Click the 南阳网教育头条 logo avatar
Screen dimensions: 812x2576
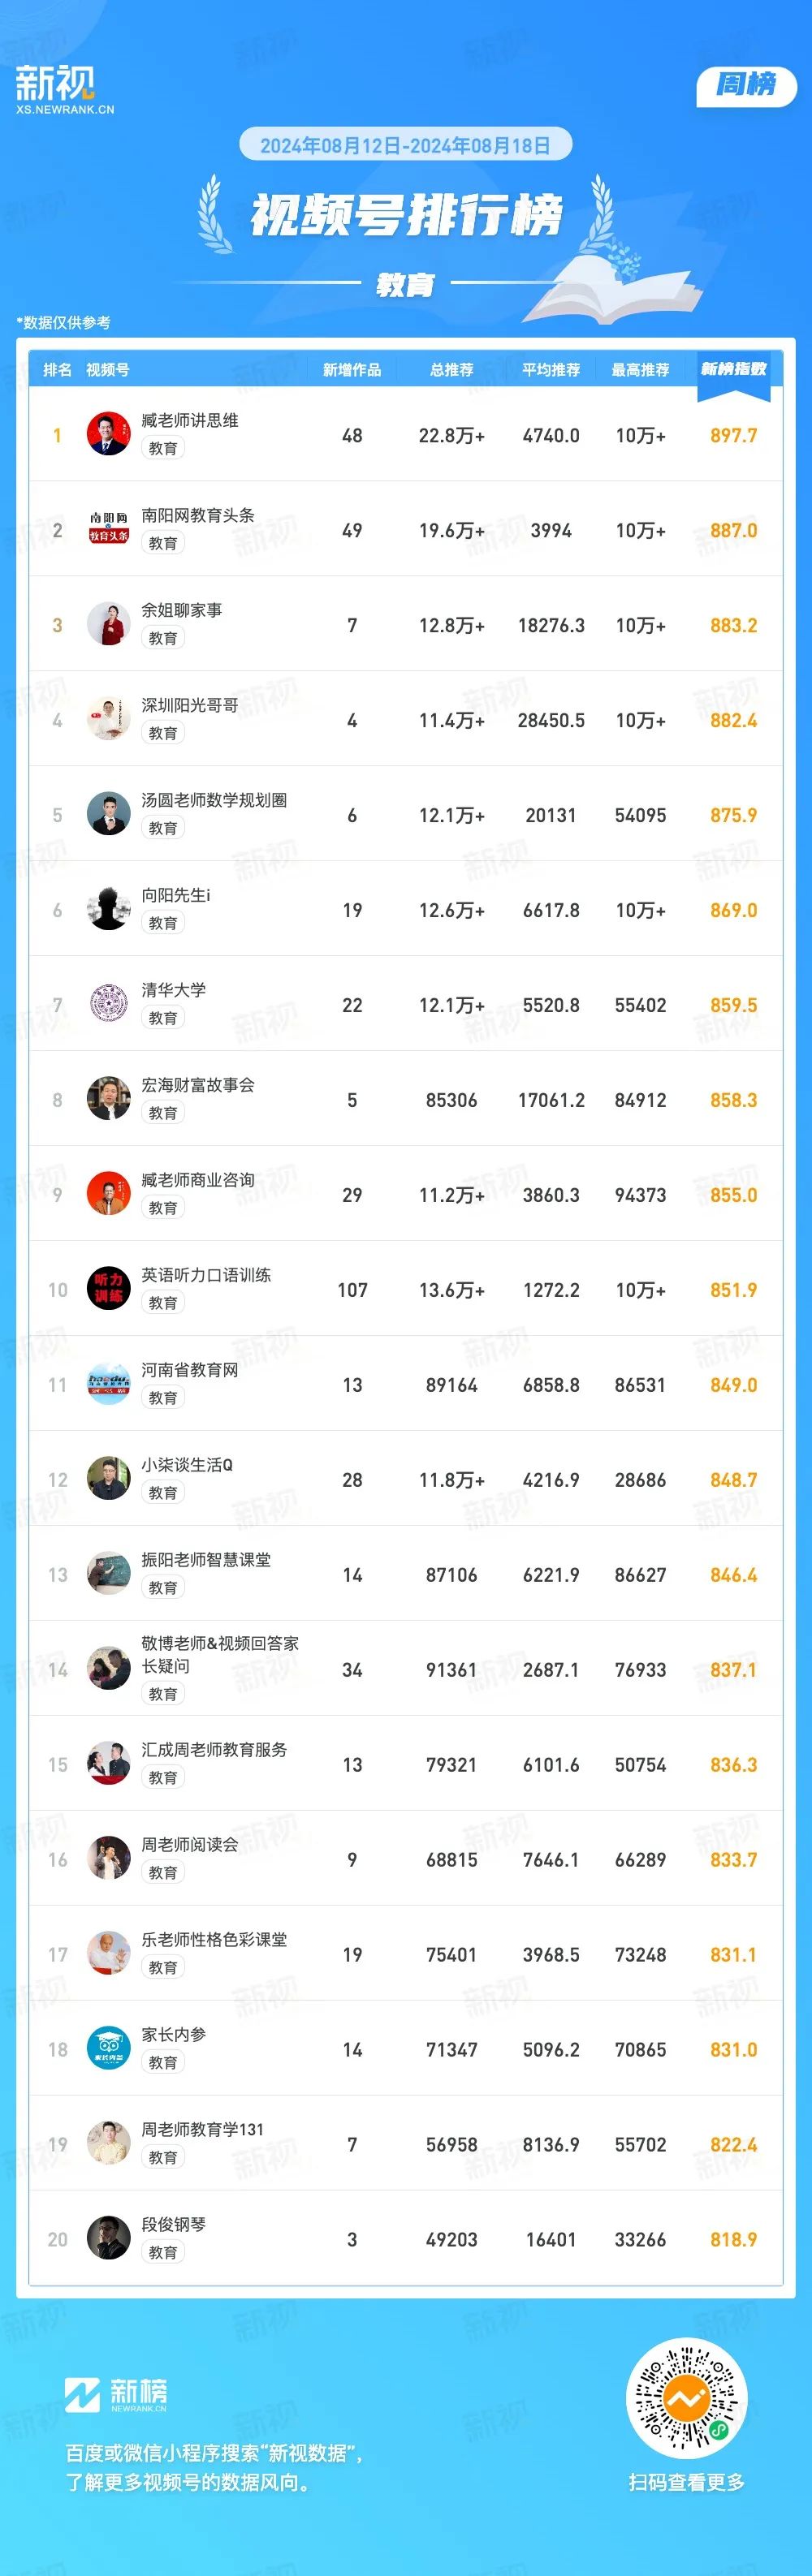click(x=108, y=529)
